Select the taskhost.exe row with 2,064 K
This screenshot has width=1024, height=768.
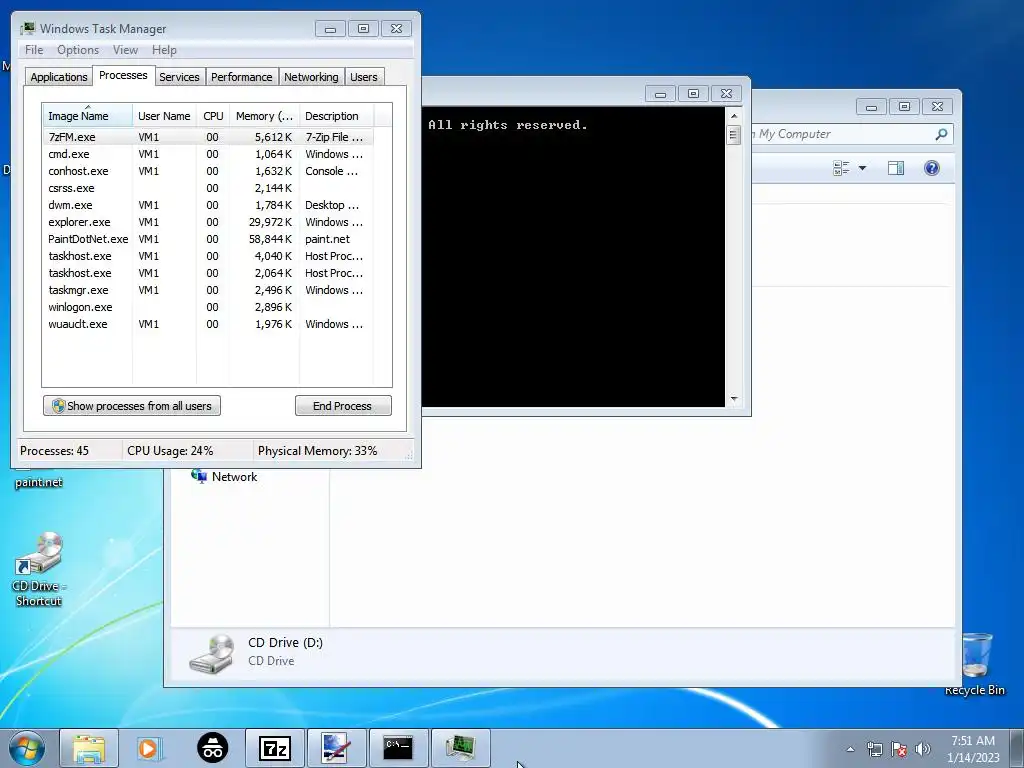point(208,273)
